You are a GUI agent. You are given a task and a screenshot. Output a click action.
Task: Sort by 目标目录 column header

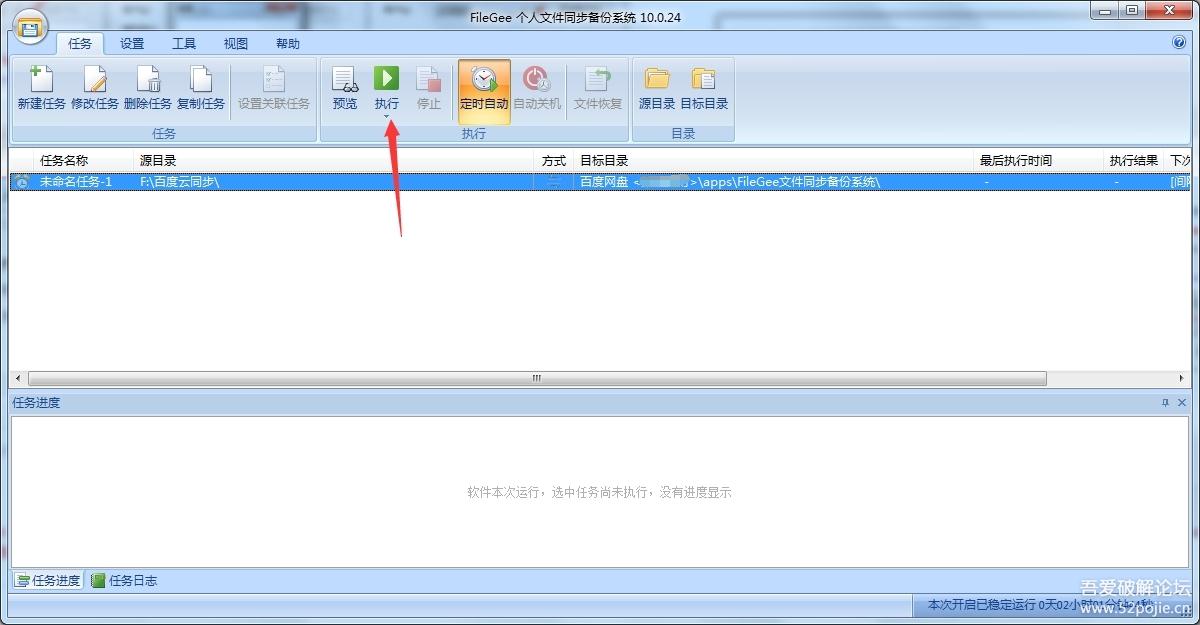774,161
